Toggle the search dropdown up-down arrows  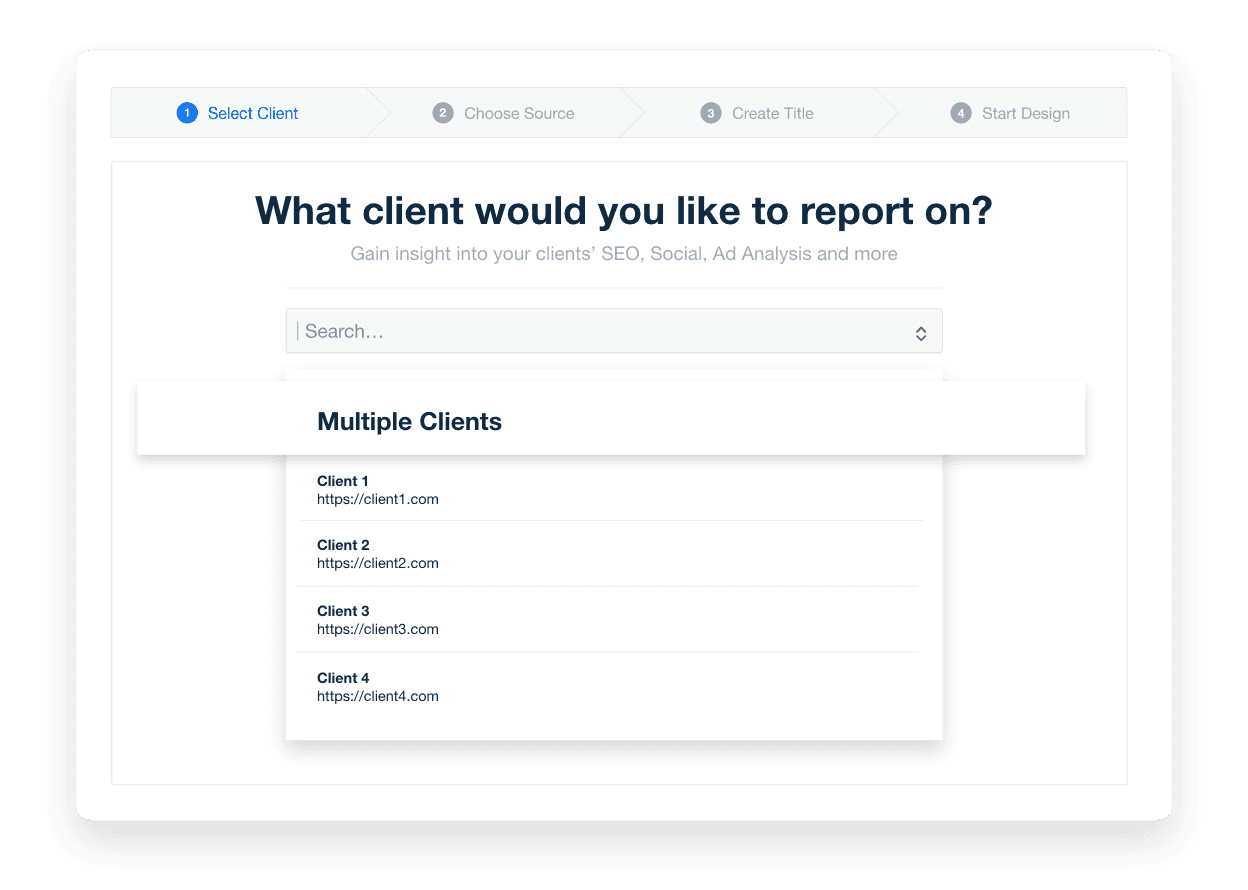921,333
